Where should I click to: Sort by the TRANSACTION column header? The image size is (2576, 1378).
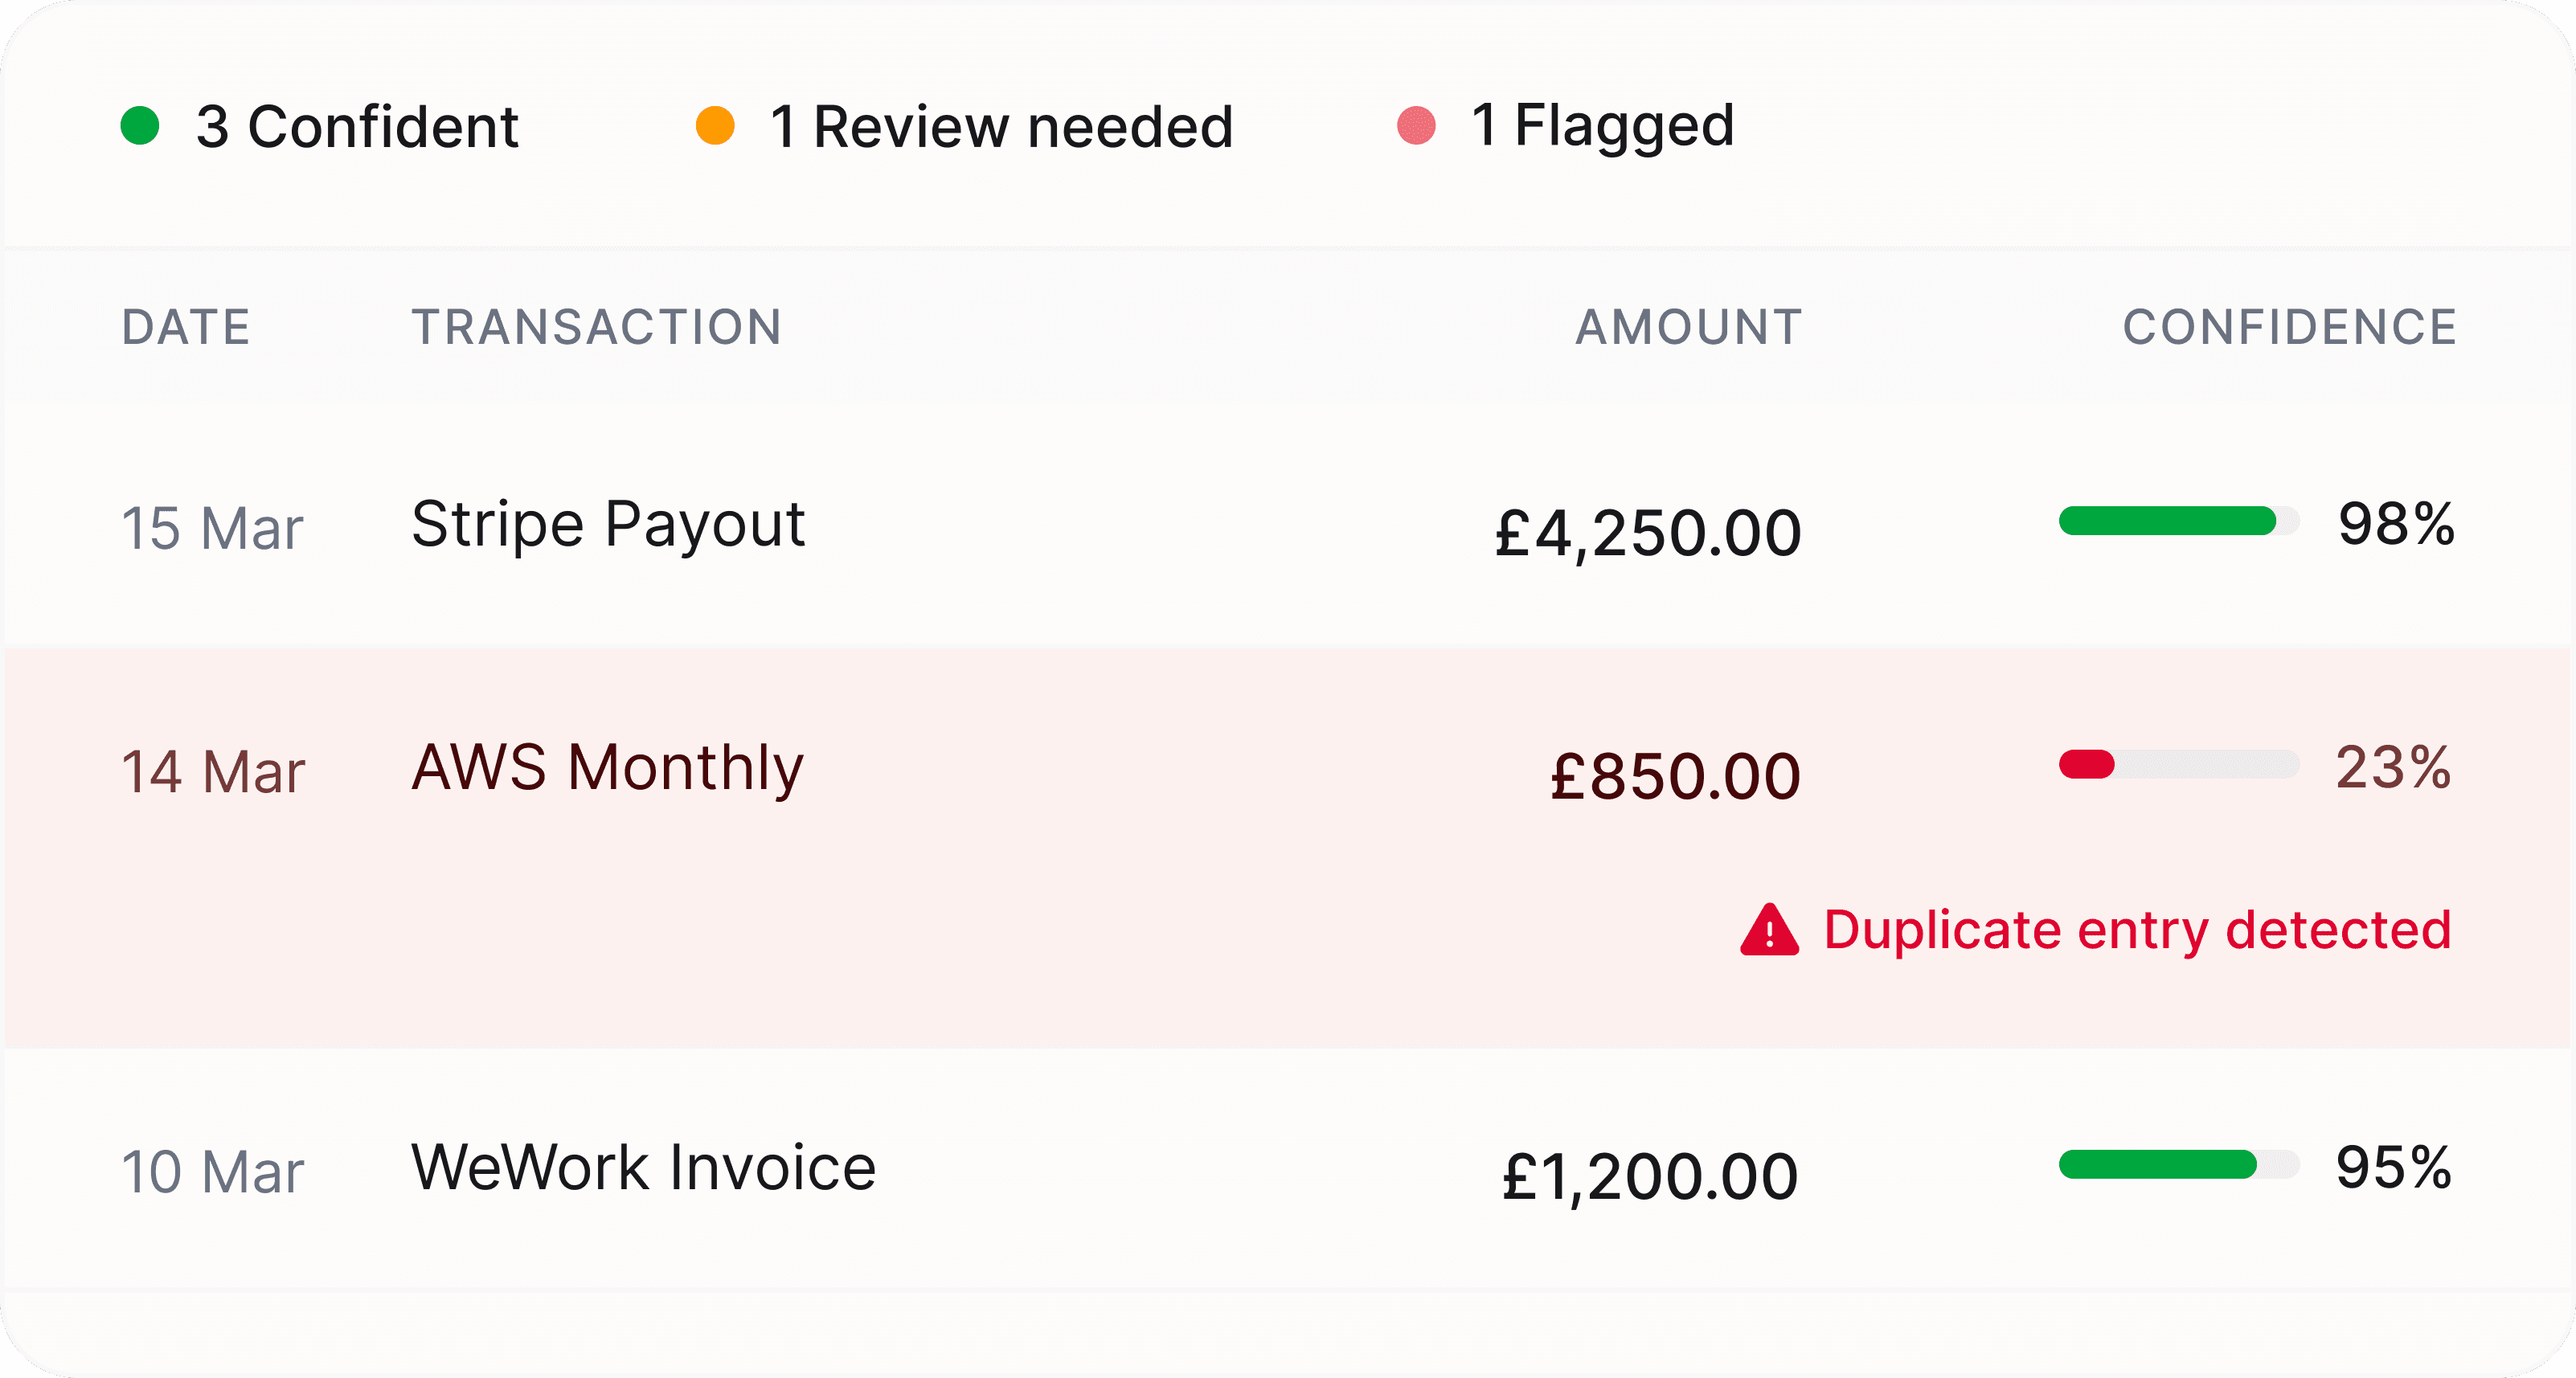[597, 327]
